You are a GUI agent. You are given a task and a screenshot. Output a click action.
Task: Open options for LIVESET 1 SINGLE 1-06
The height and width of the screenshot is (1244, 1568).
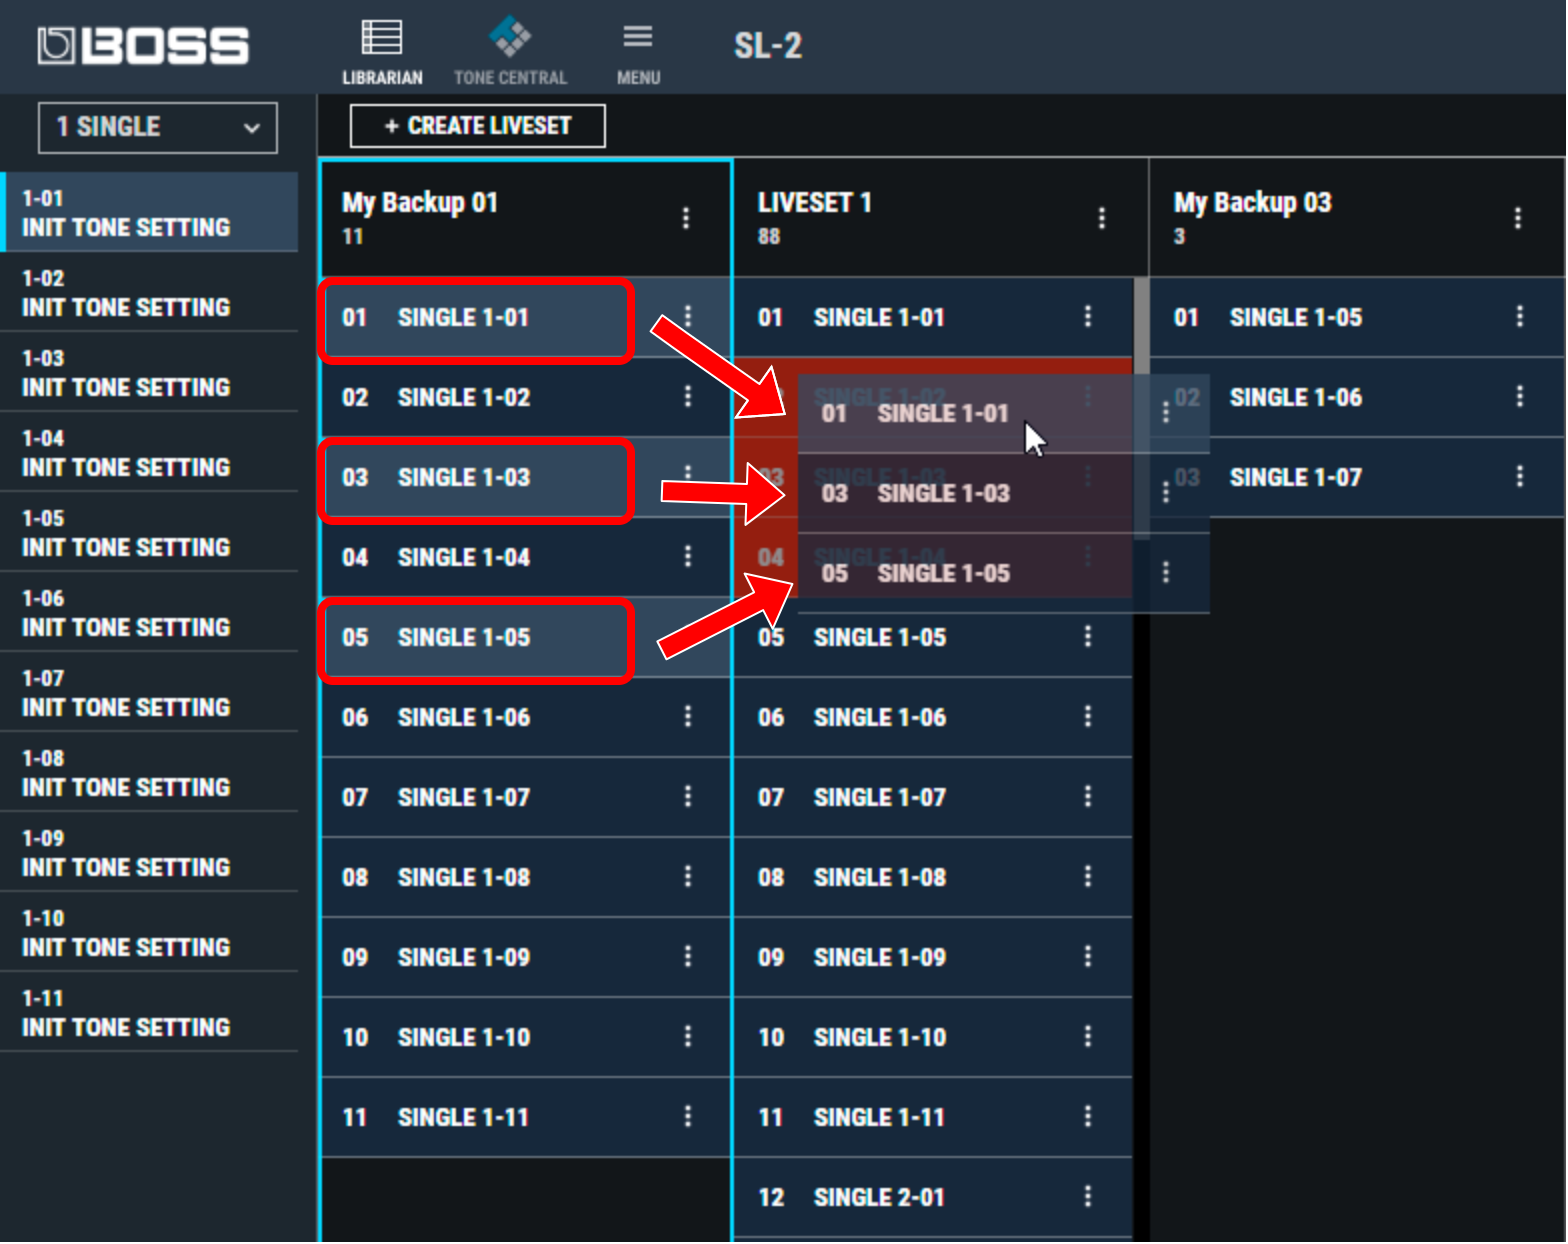(1088, 717)
